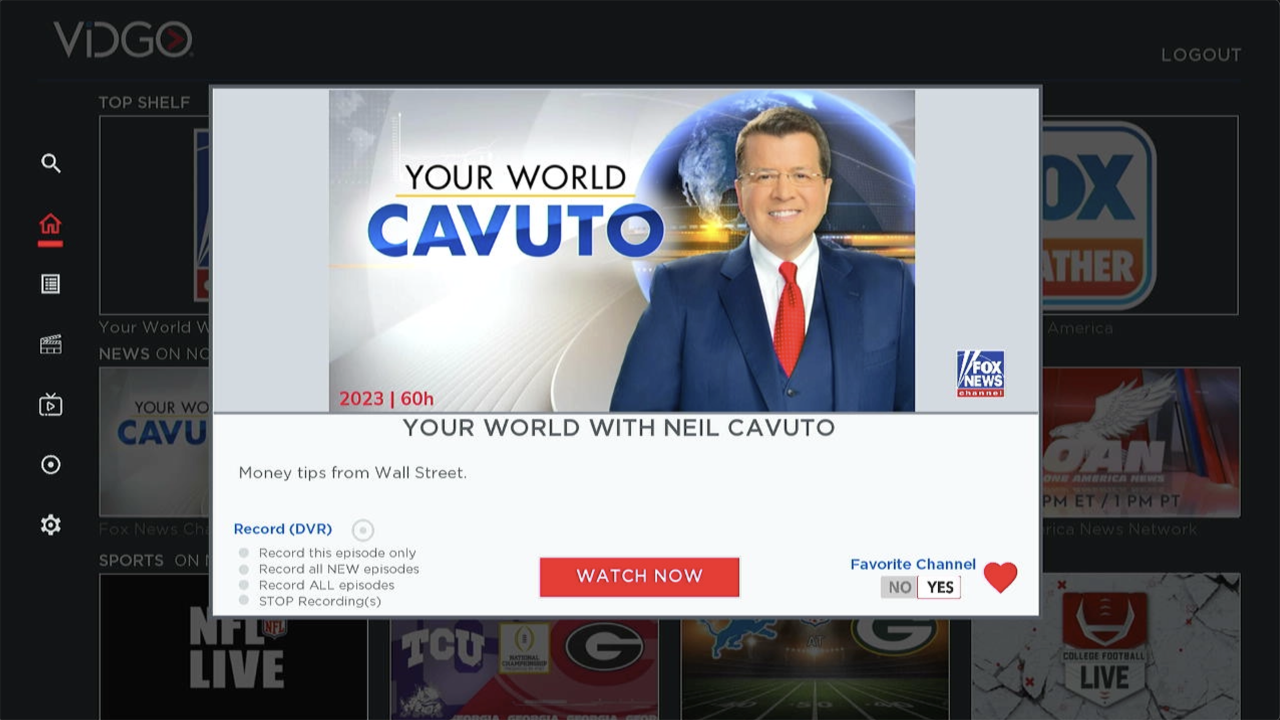
Task: Select Record all NEW episodes
Action: [x=329, y=569]
